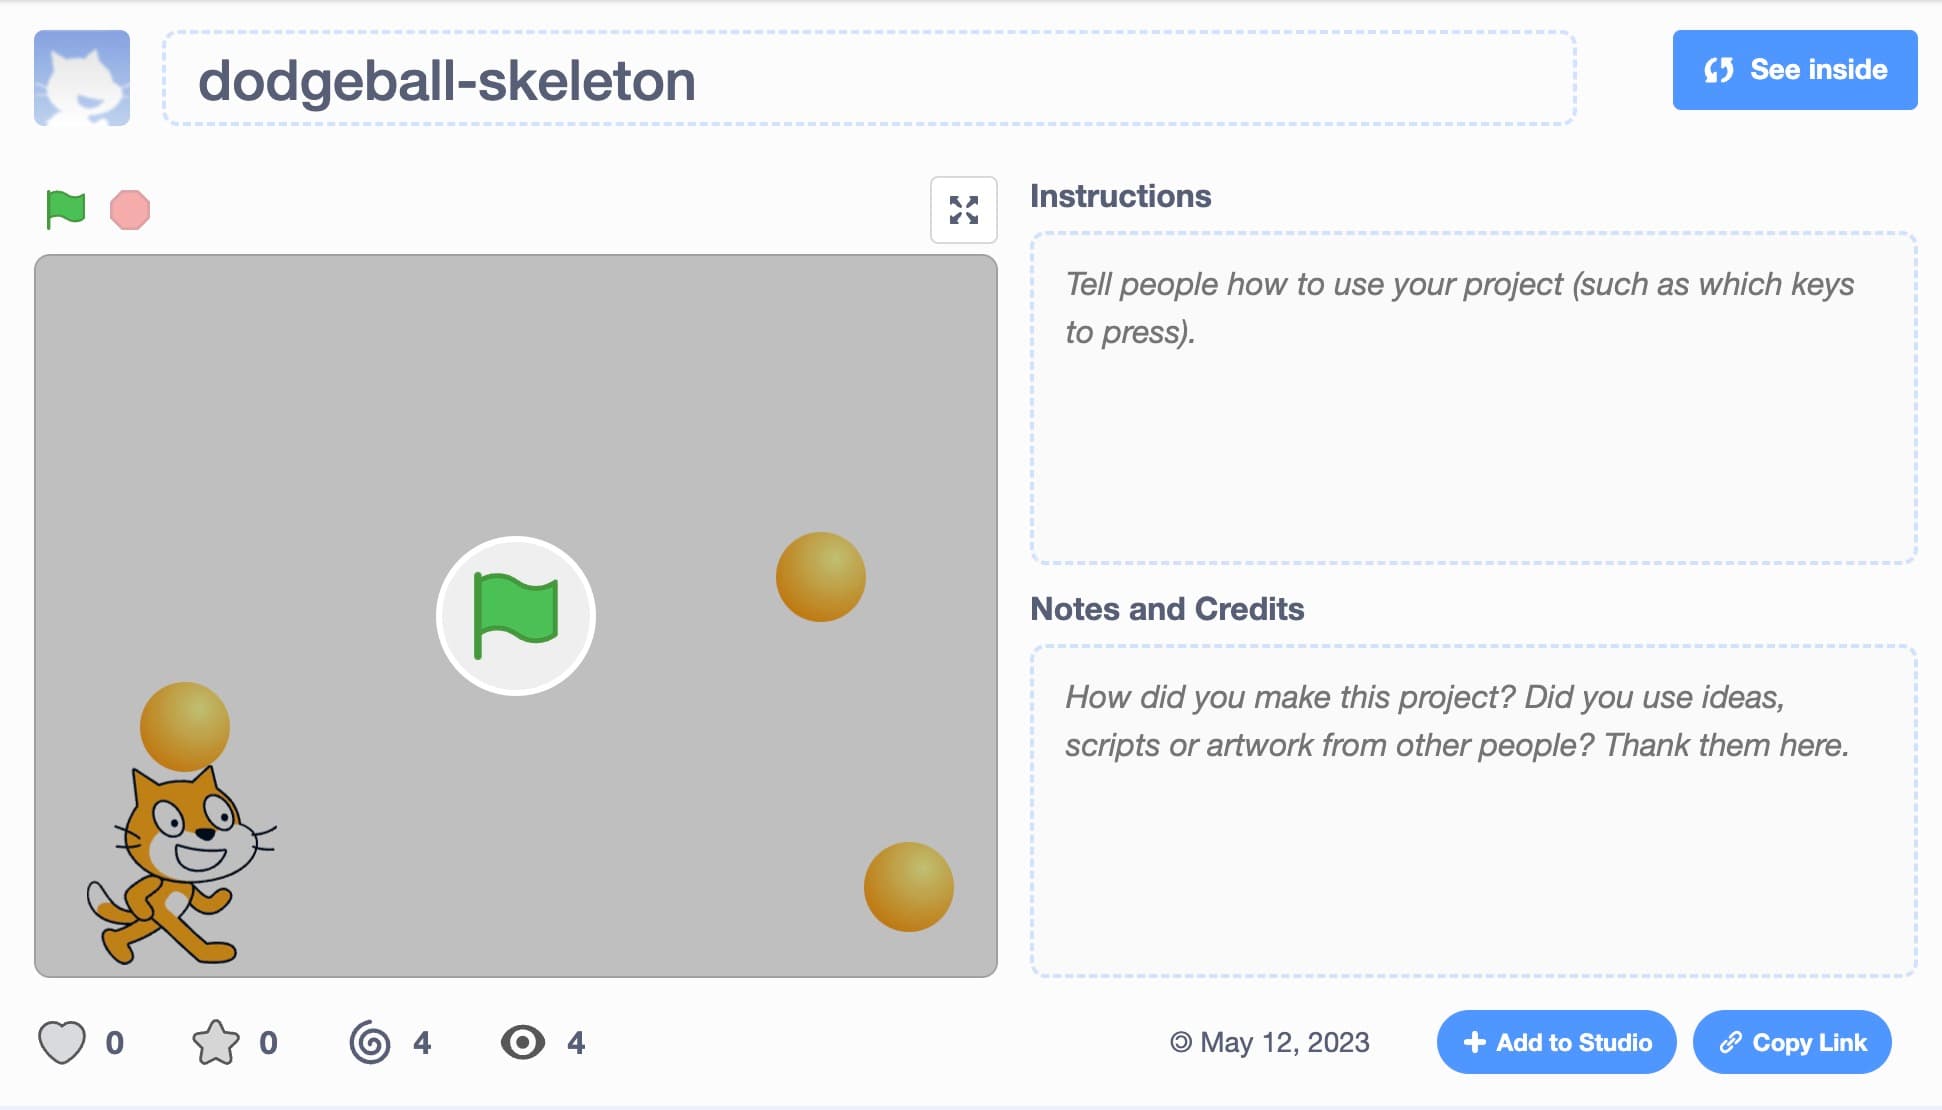Click the May 12, 2023 date text
Image resolution: width=1942 pixels, height=1110 pixels.
pyautogui.click(x=1285, y=1042)
